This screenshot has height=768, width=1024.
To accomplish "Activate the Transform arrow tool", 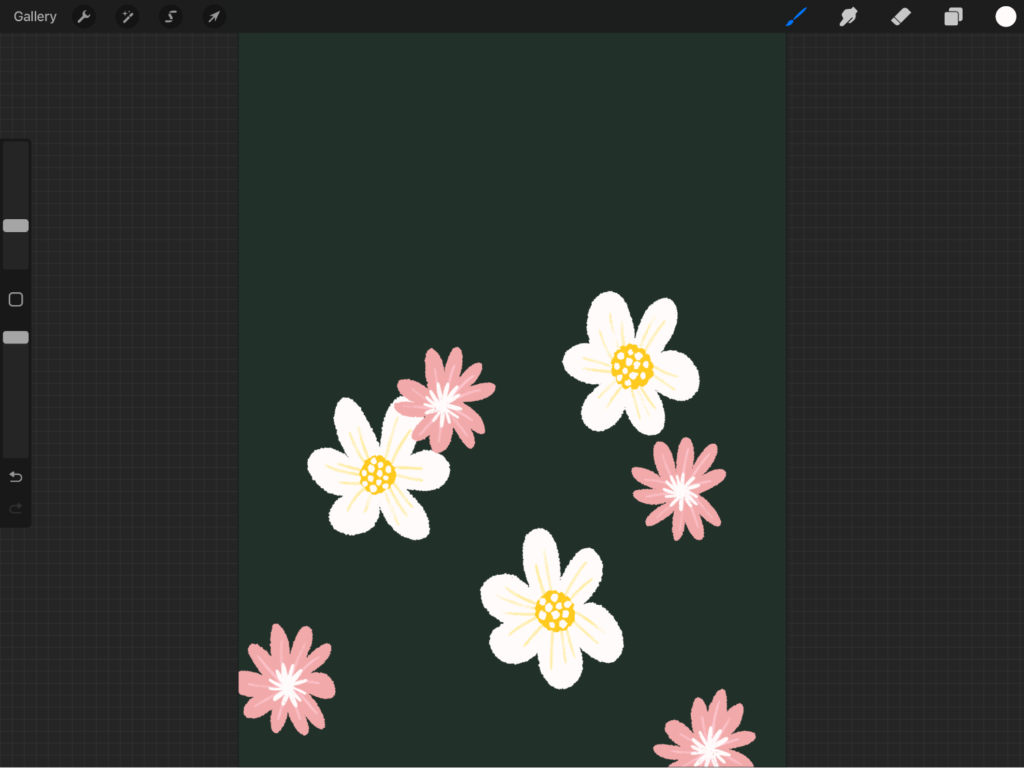I will point(214,16).
